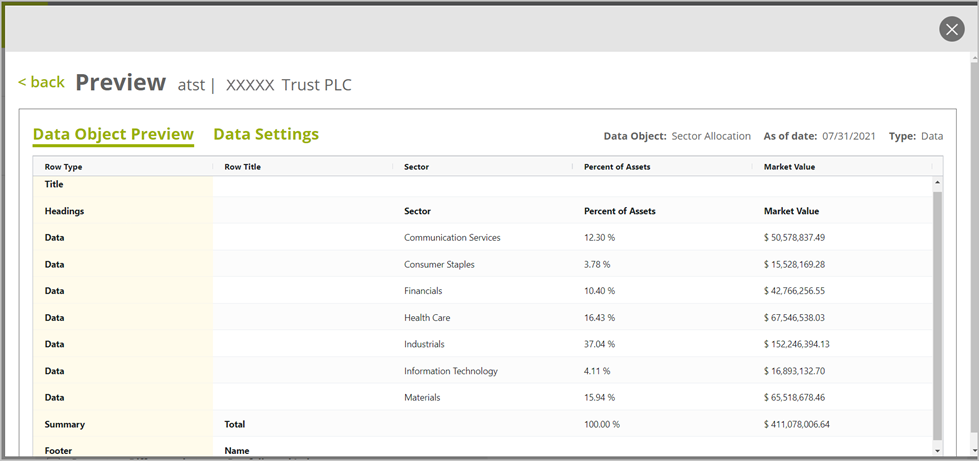The image size is (979, 462).
Task: Open the Data Settings tab
Action: coord(266,134)
